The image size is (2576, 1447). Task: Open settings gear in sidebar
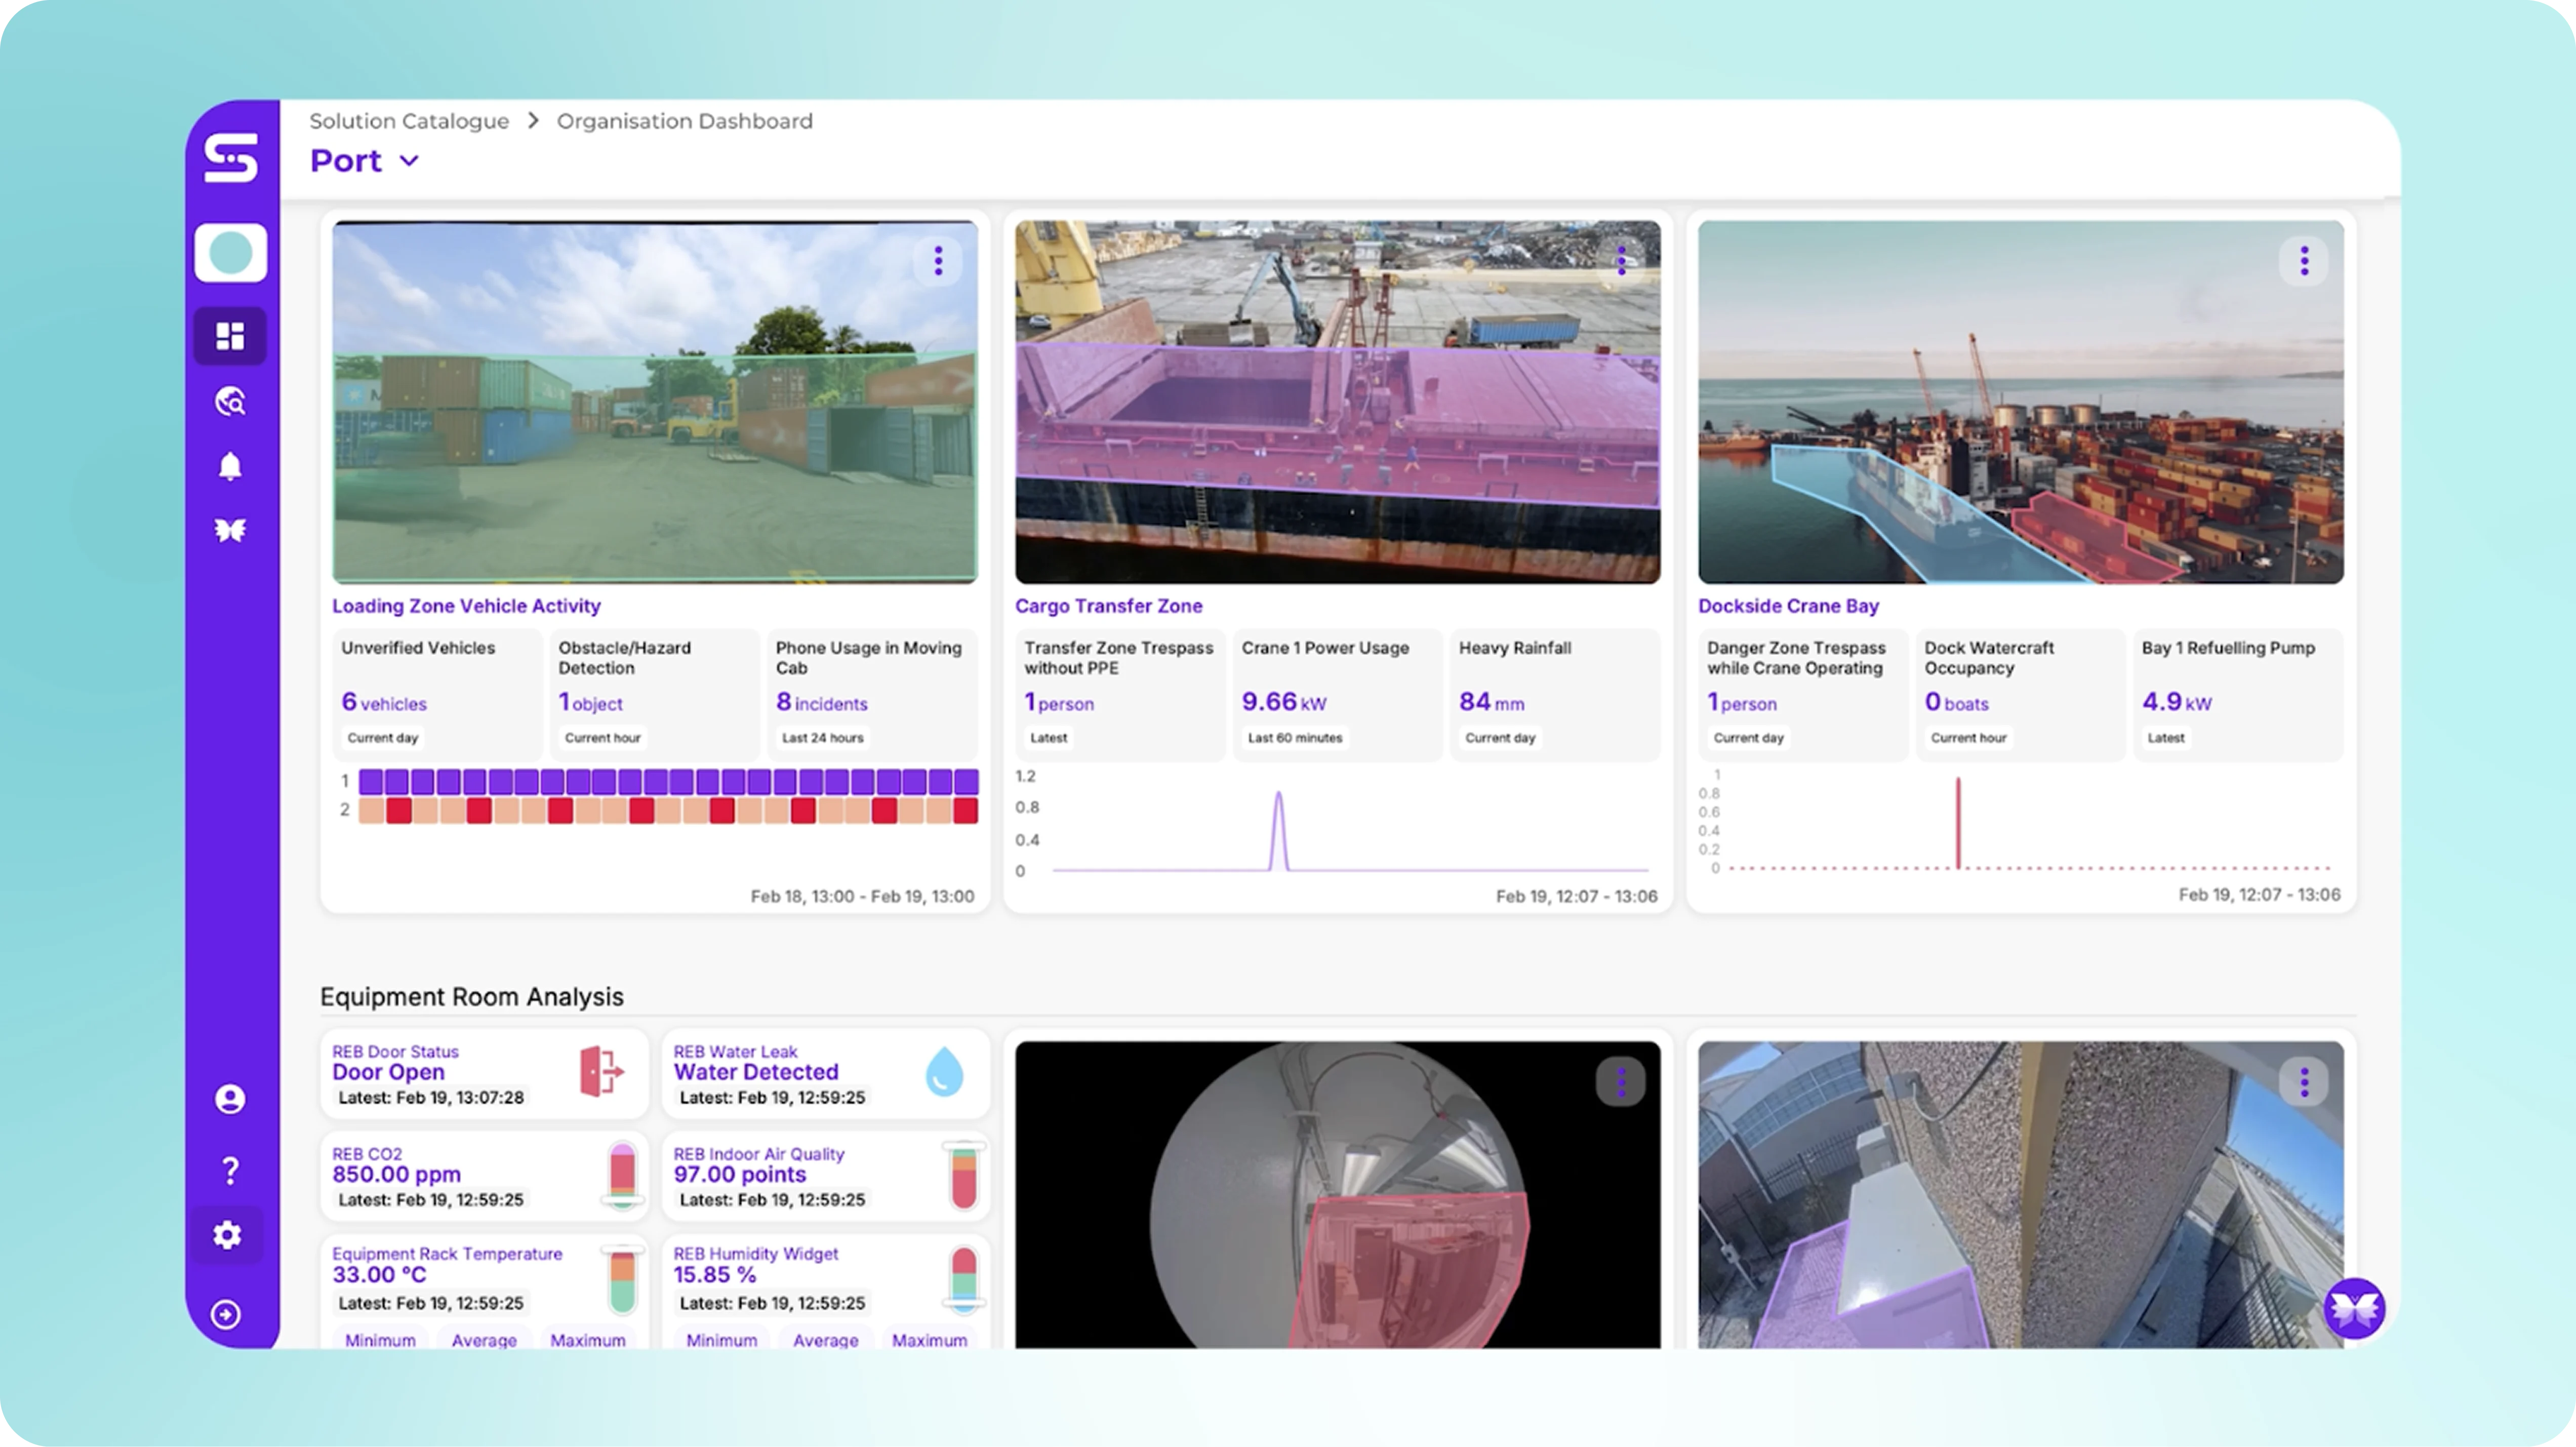point(228,1235)
